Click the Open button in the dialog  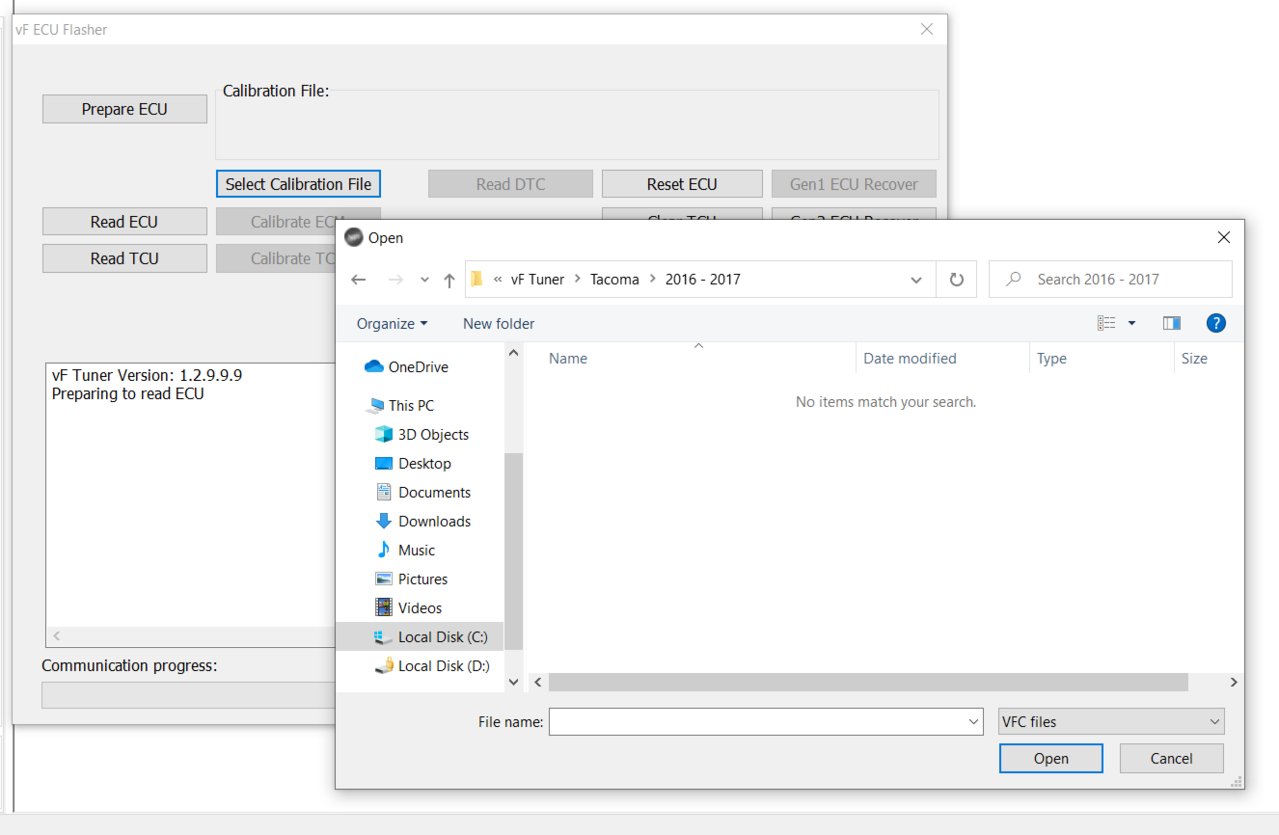1051,758
